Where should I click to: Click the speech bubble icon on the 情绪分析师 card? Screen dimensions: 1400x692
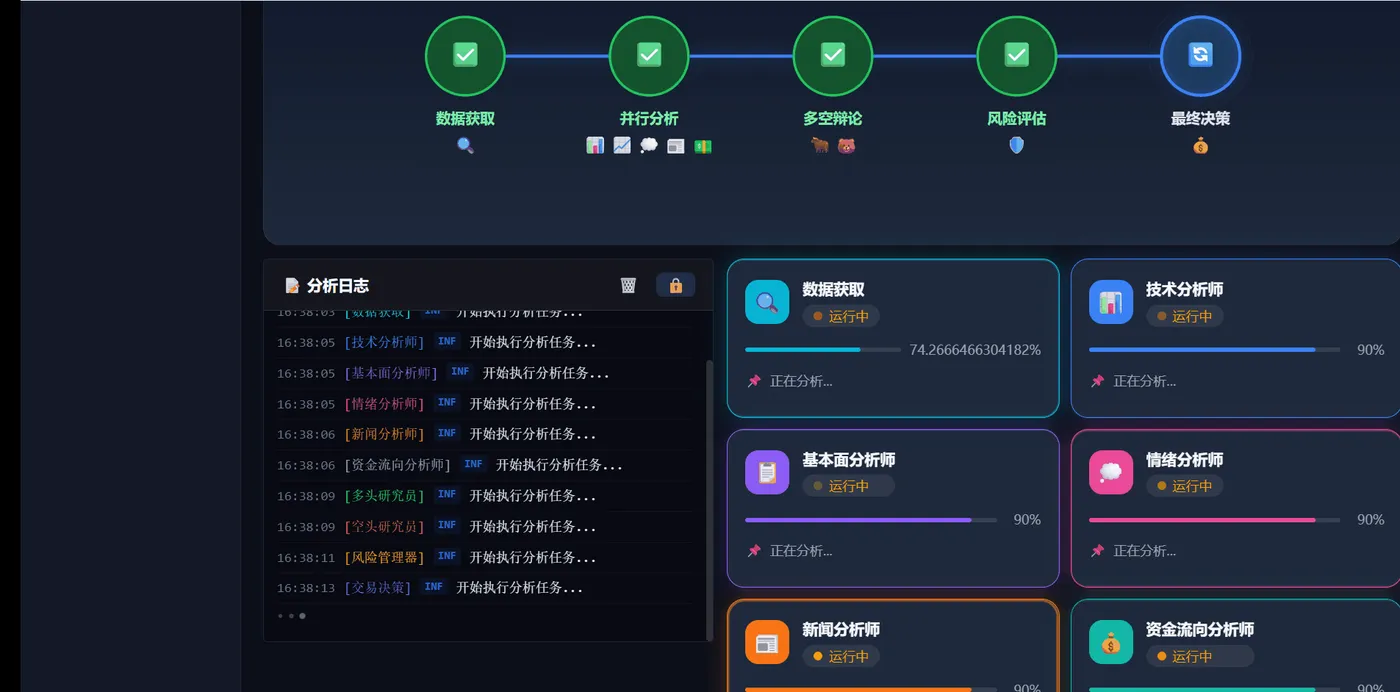[1111, 472]
